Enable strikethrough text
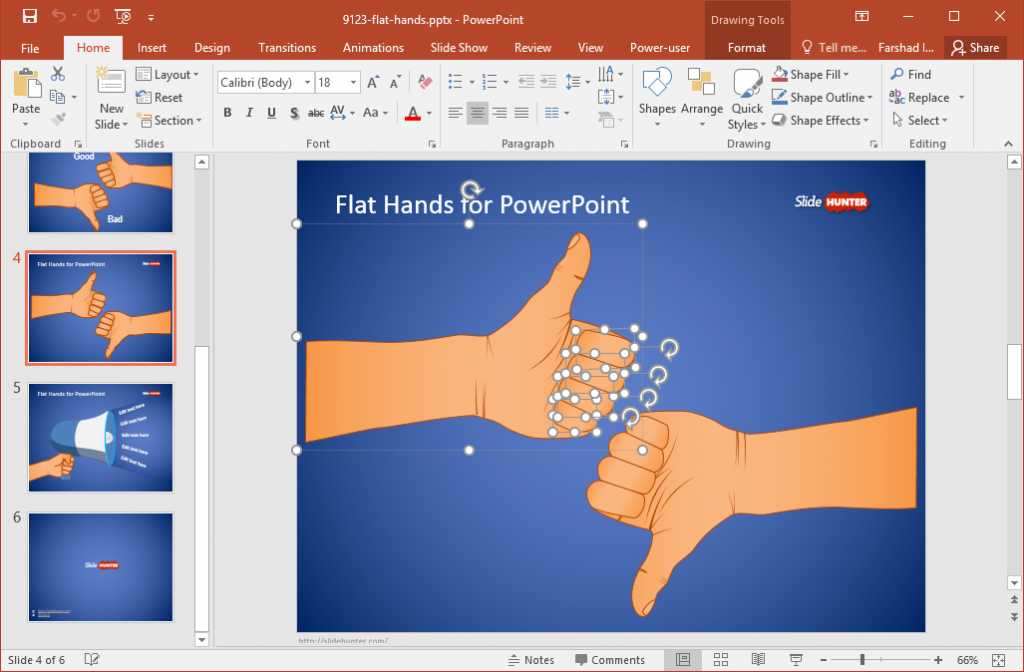This screenshot has width=1024, height=672. pyautogui.click(x=315, y=113)
